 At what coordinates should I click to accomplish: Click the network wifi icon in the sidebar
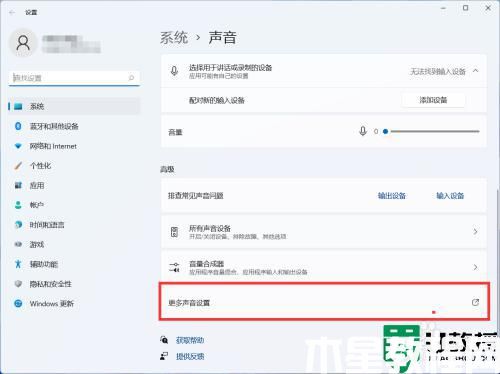click(18, 146)
